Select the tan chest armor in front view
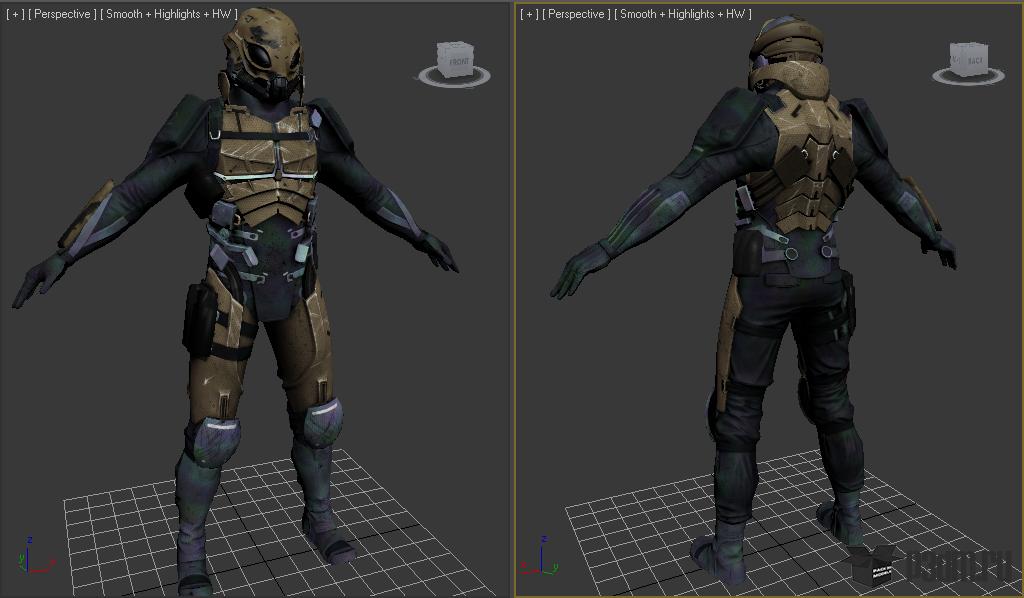This screenshot has width=1024, height=598. (x=268, y=166)
